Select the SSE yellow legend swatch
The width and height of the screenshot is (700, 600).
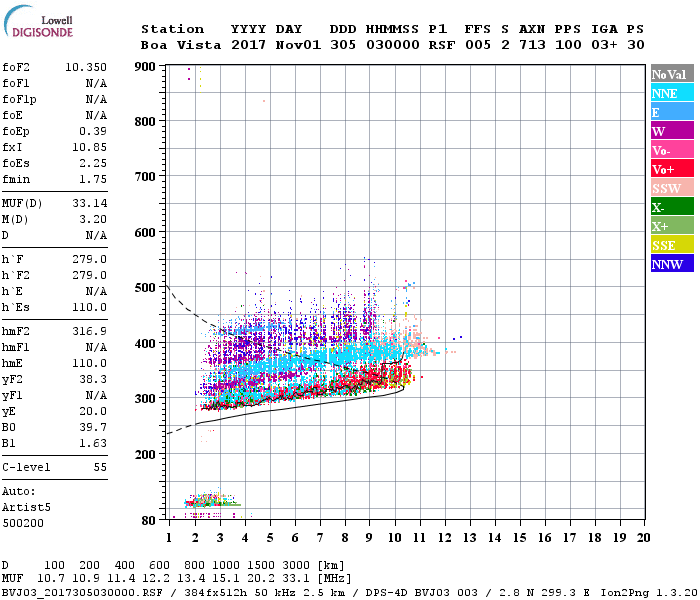click(672, 245)
